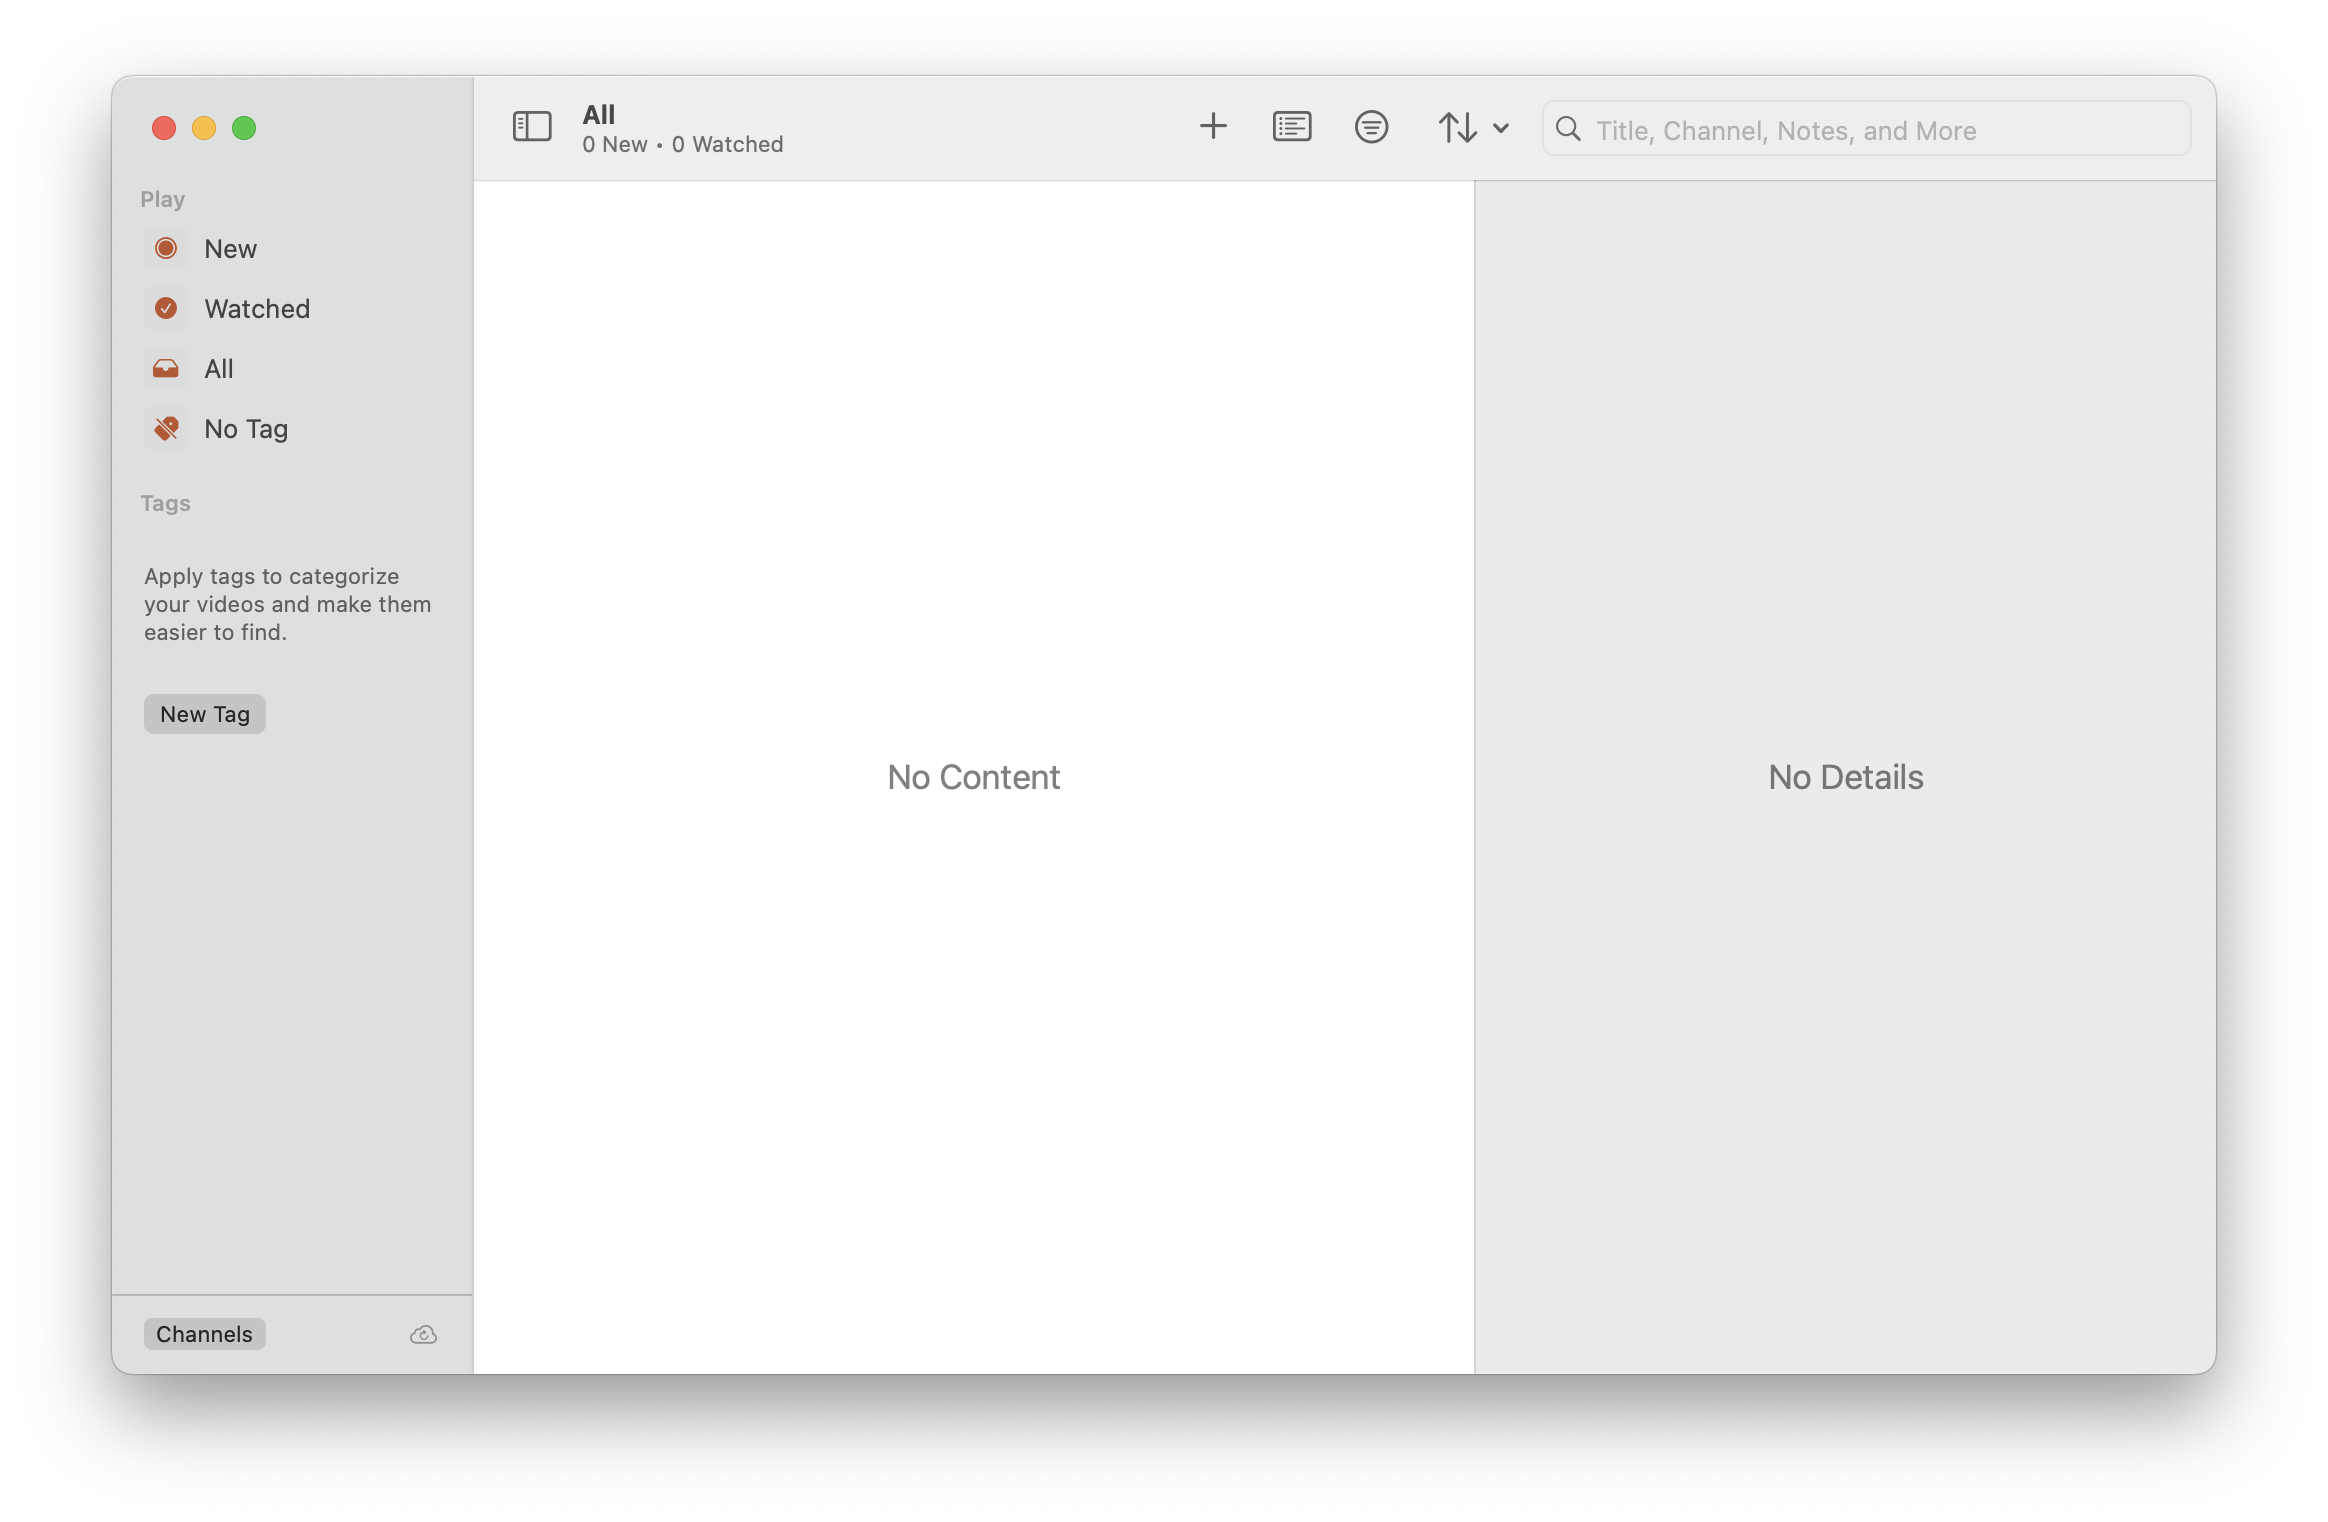The height and width of the screenshot is (1522, 2328).
Task: Click the Watched checkmark icon
Action: pyautogui.click(x=166, y=308)
